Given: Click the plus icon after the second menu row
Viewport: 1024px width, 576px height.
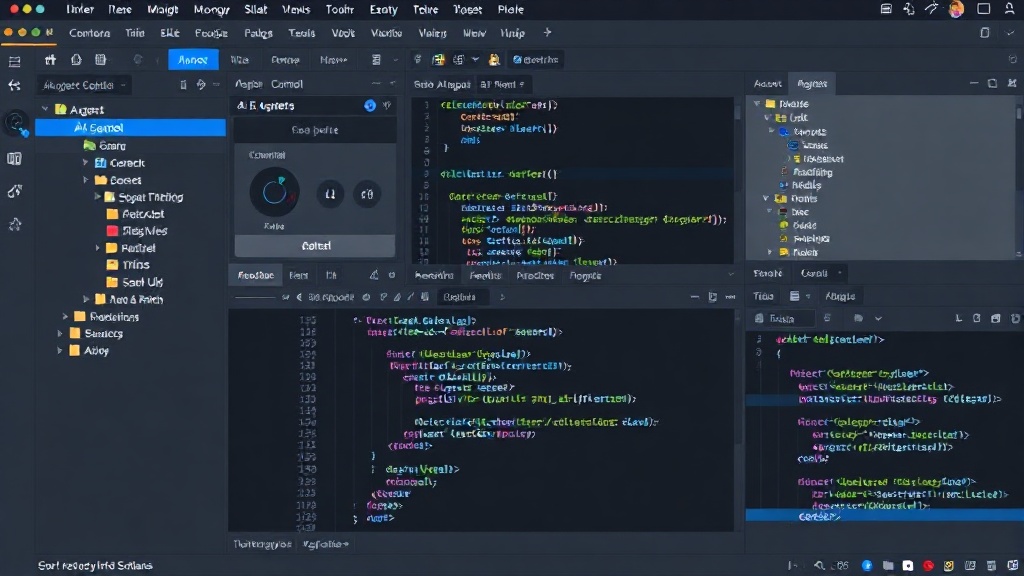Looking at the screenshot, I should [547, 33].
